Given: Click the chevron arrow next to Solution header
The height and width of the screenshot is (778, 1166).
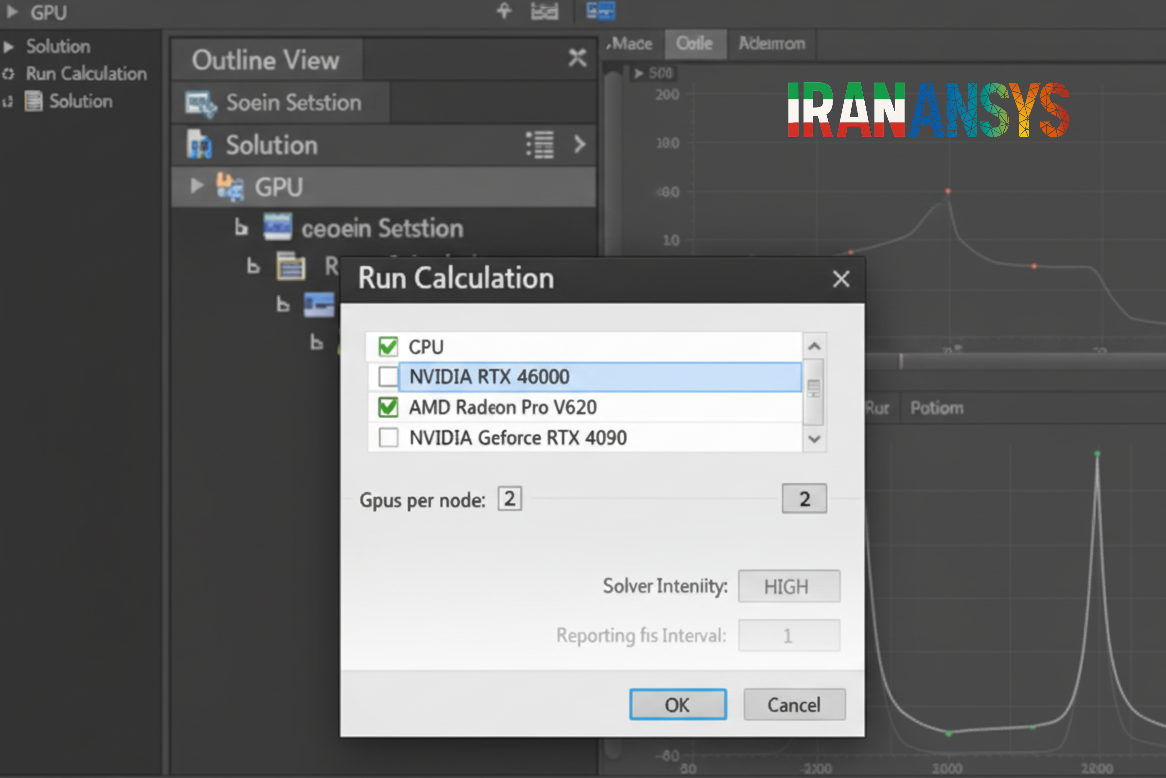Looking at the screenshot, I should pos(579,144).
